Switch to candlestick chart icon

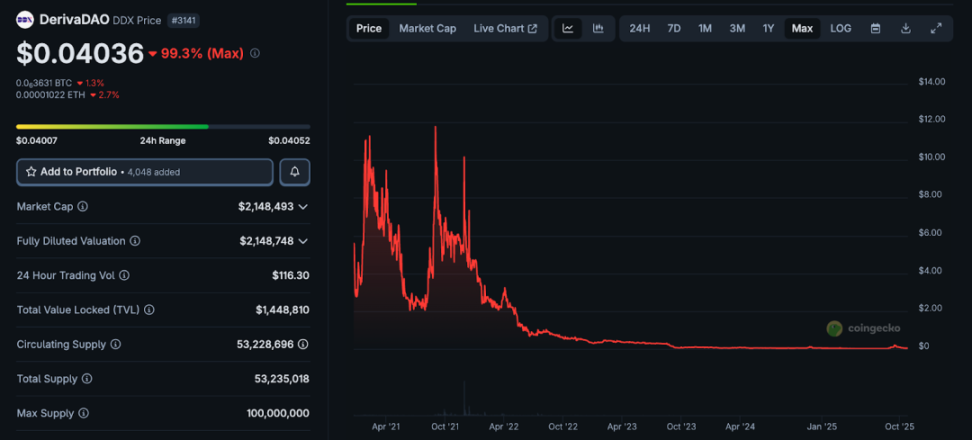598,29
